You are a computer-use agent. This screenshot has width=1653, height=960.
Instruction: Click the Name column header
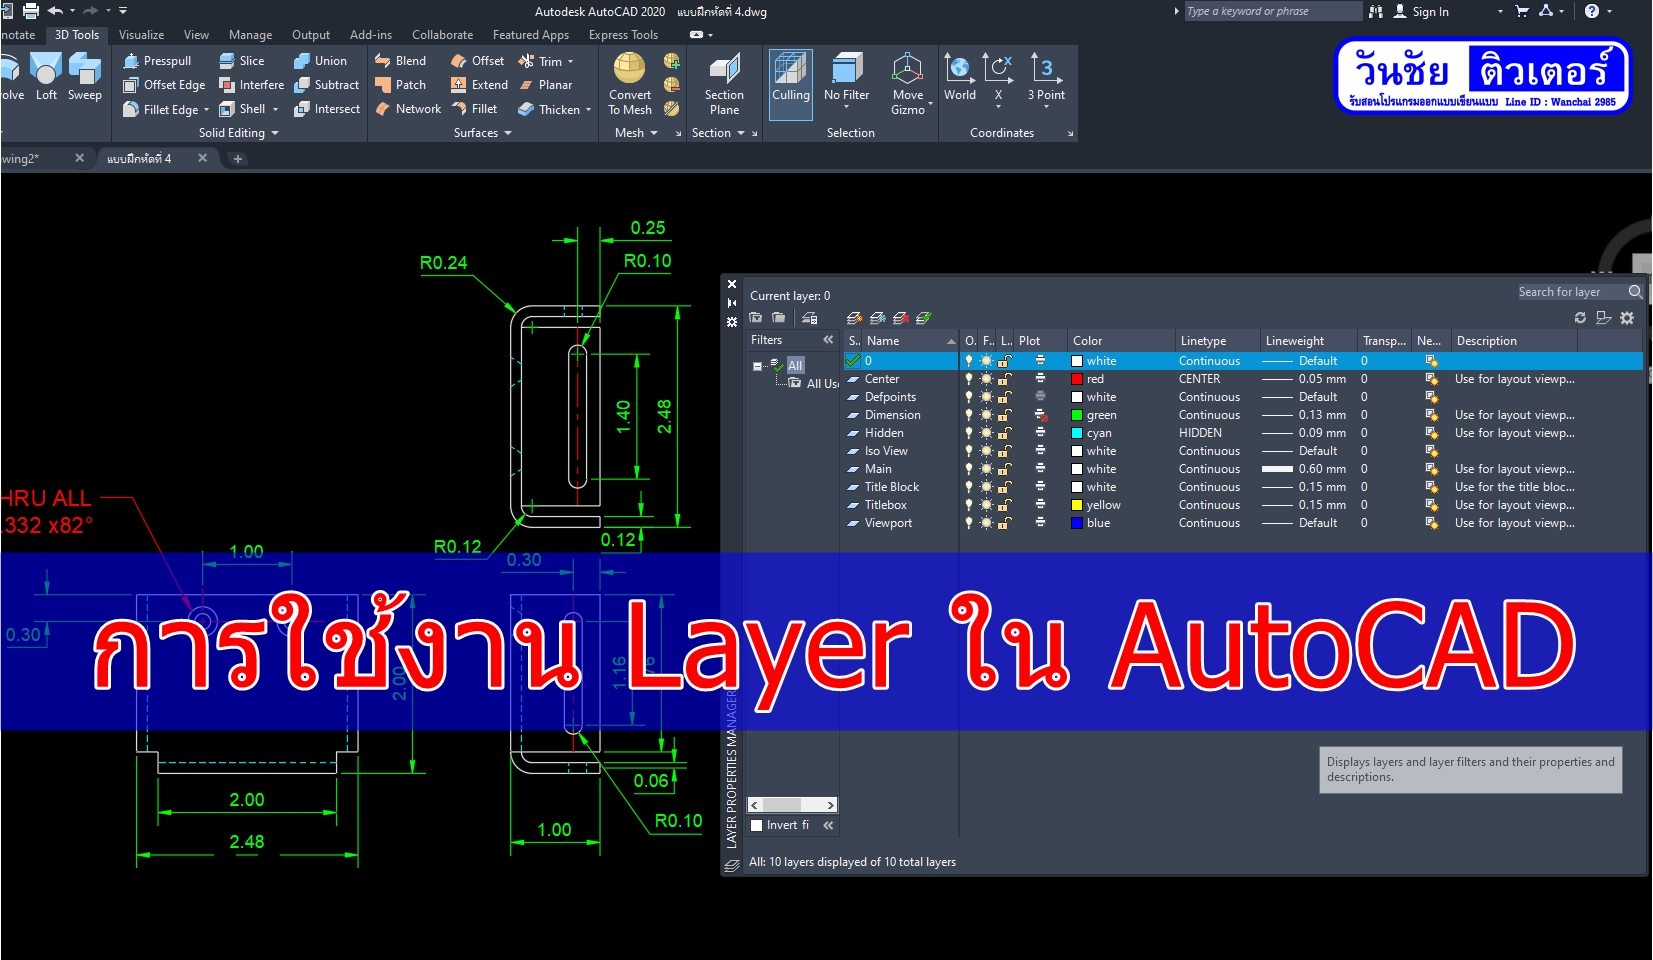click(x=910, y=341)
